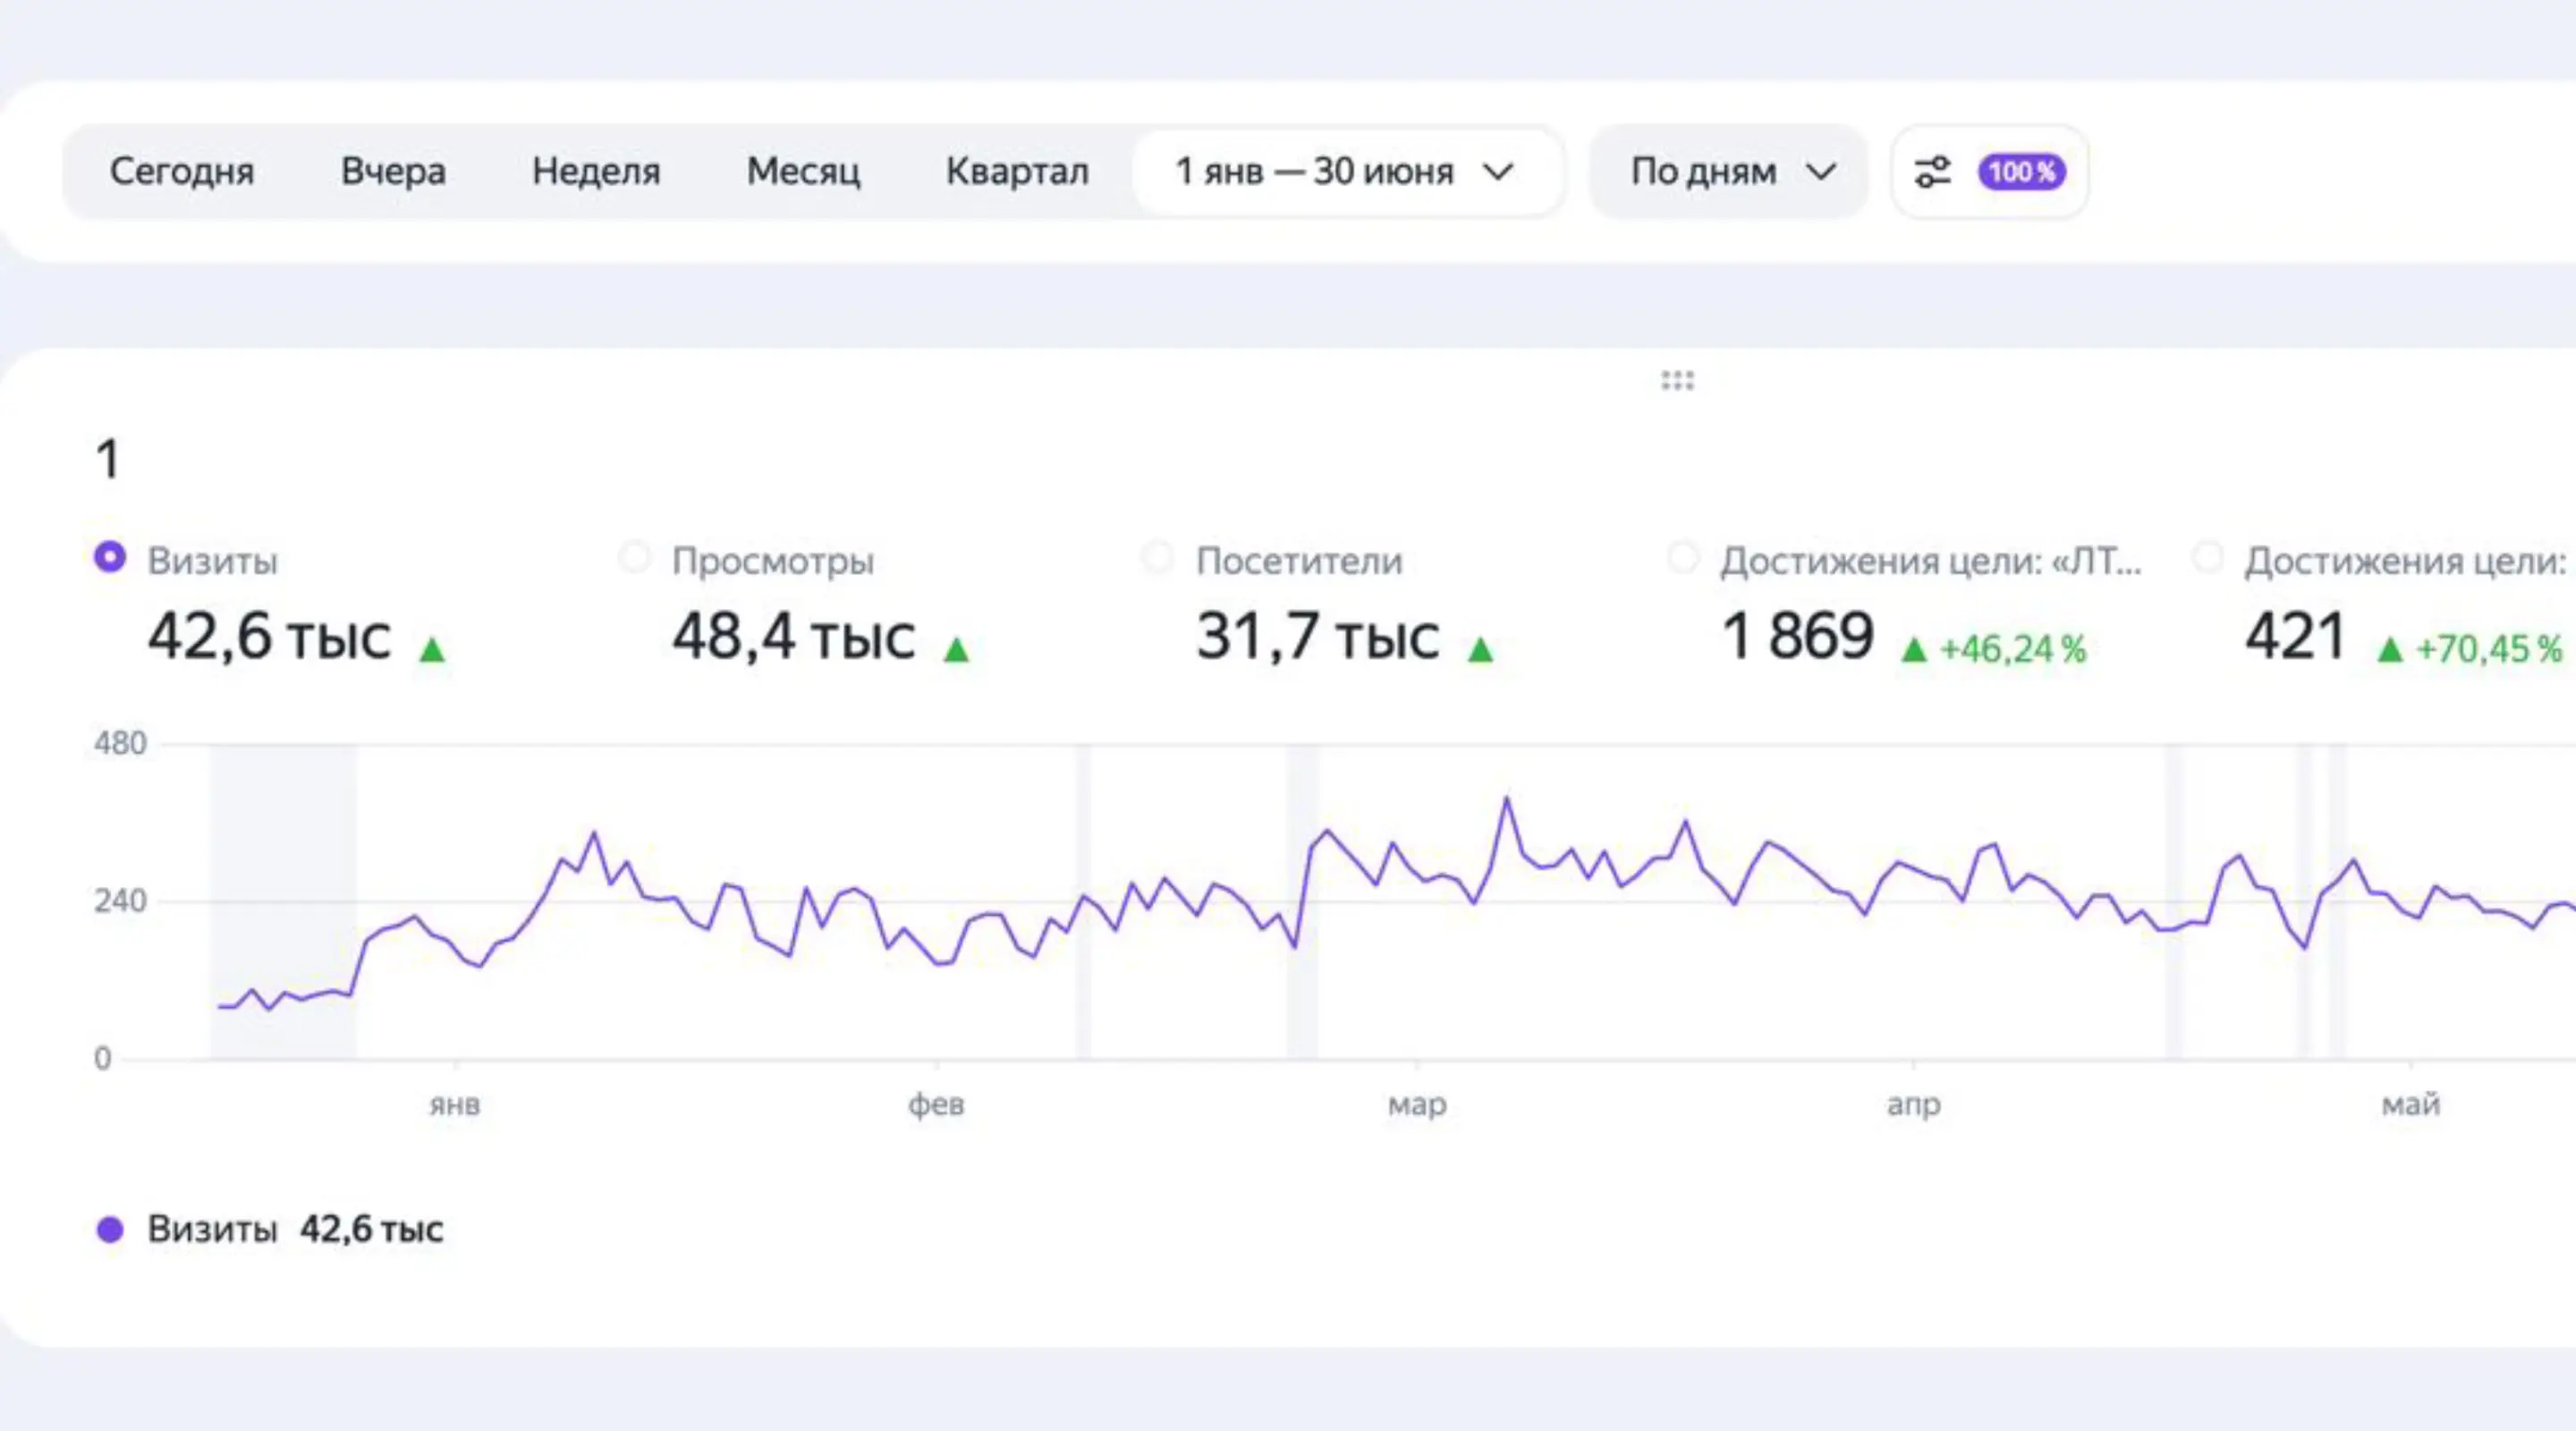This screenshot has height=1431, width=2576.
Task: Switch period to Неделя
Action: (x=596, y=172)
